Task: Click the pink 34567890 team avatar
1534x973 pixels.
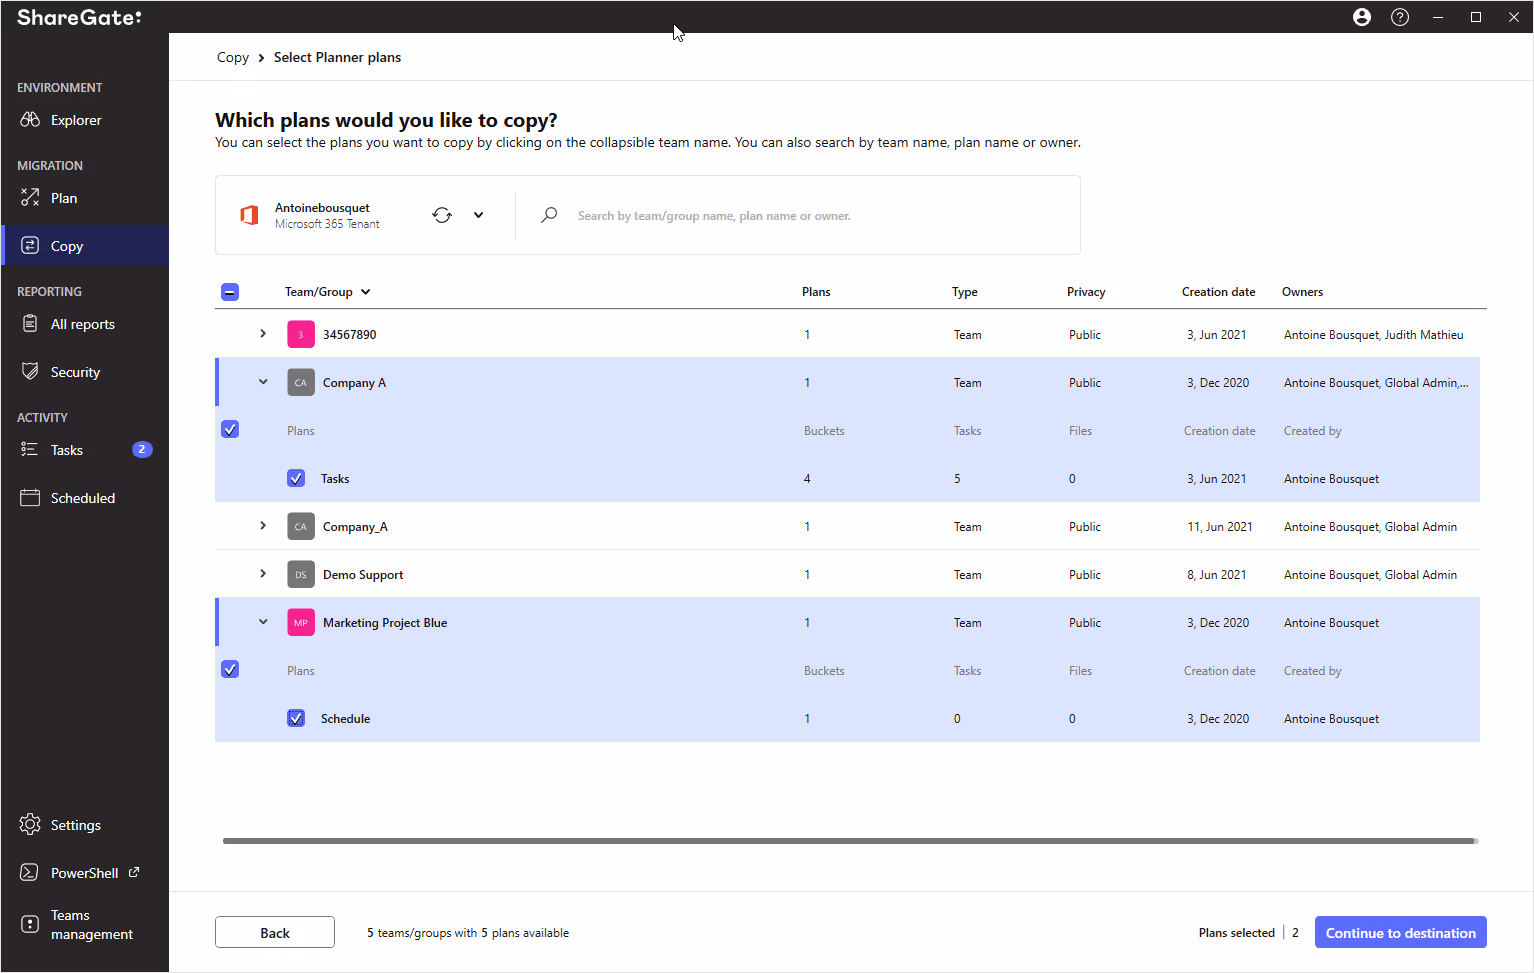Action: point(301,334)
